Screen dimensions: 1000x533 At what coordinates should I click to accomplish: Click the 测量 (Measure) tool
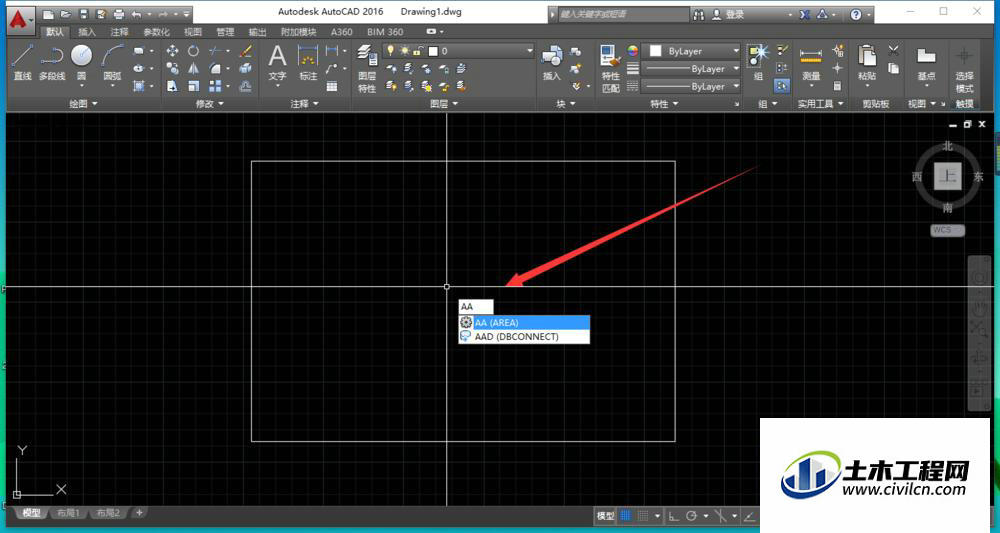(811, 62)
